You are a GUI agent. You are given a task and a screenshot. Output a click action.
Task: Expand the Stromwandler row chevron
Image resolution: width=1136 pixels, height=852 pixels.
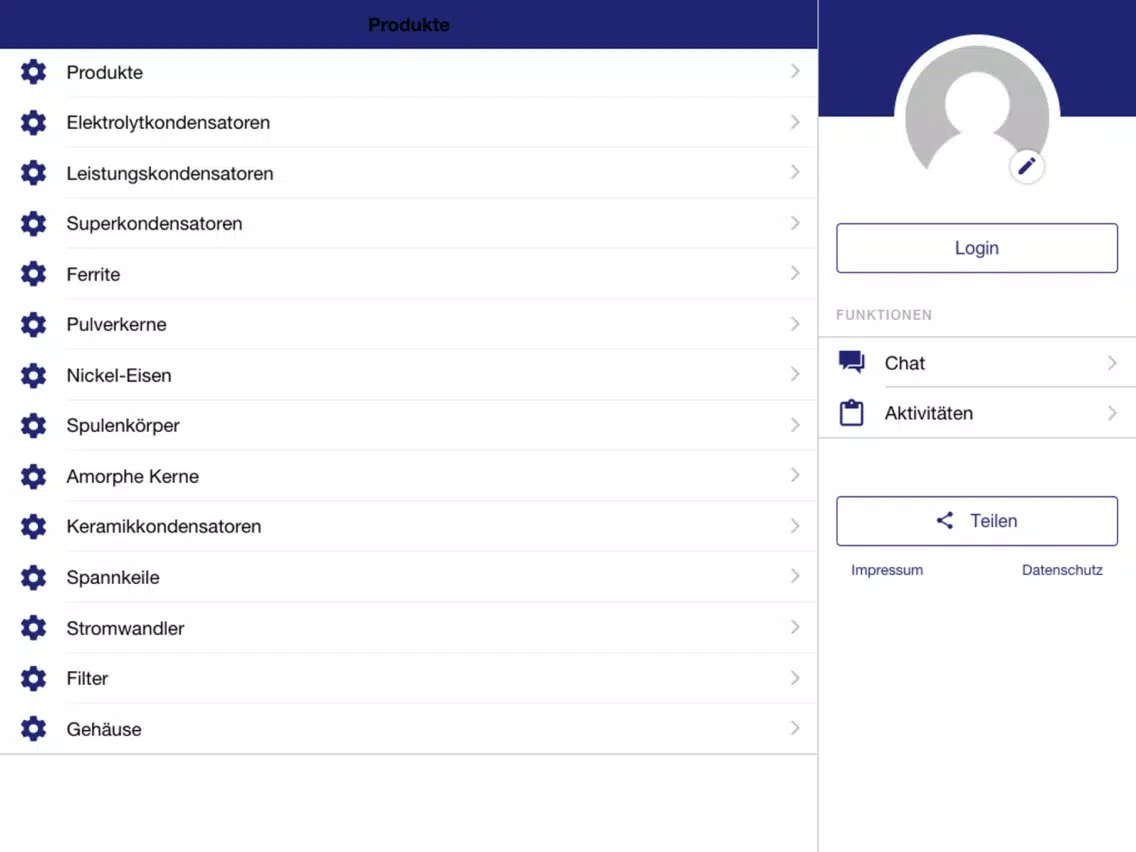point(795,627)
